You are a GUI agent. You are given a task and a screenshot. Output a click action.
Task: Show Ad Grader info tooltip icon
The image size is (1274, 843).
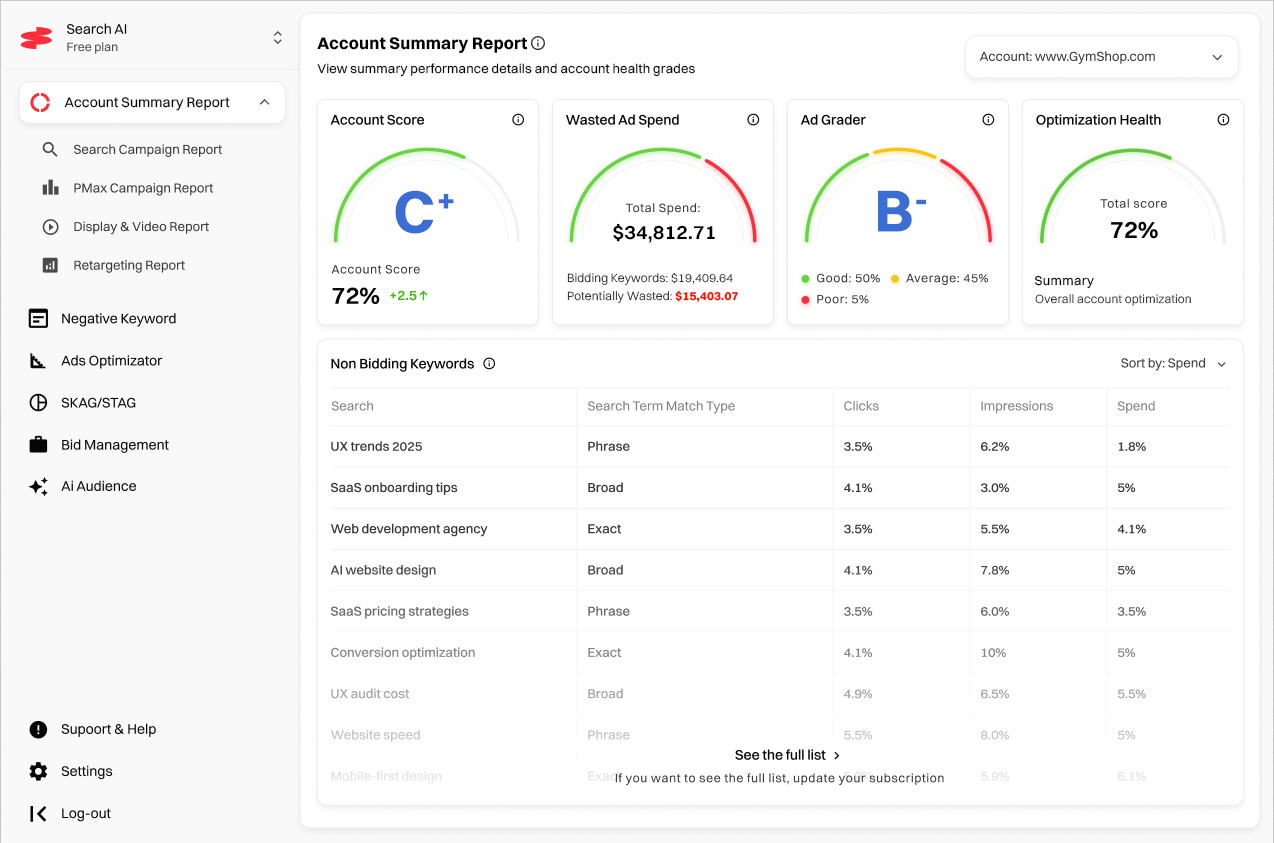(988, 120)
